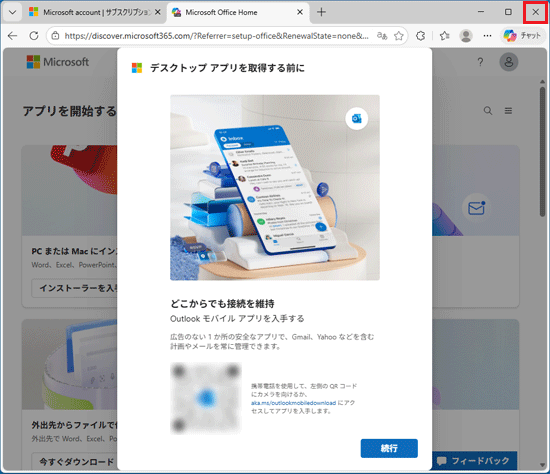
Task: Click the Microsoft logo in page header
Action: 58,62
